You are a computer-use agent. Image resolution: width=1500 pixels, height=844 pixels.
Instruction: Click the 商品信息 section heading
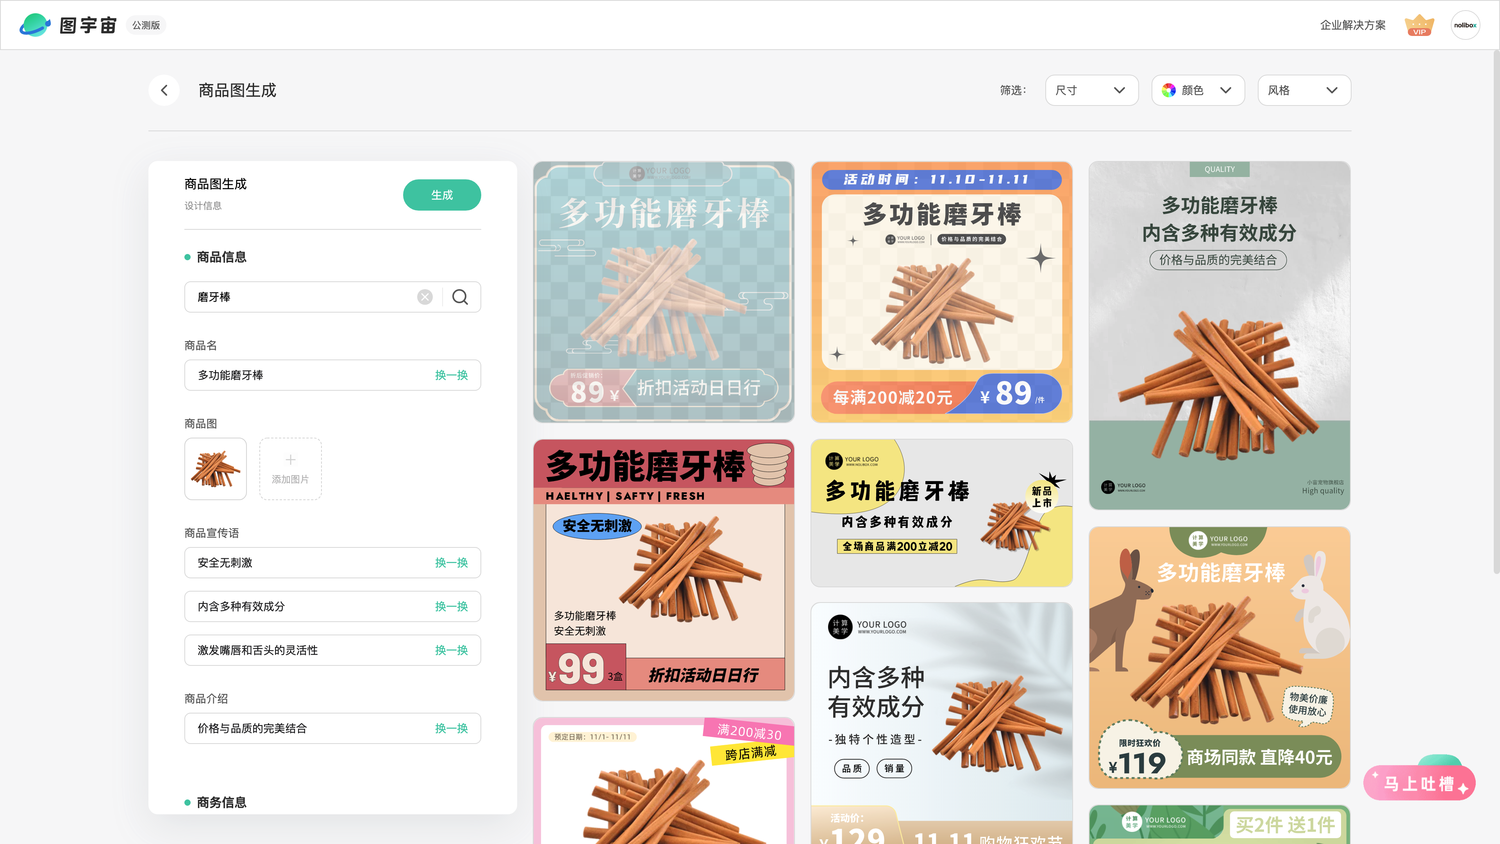[x=222, y=257]
